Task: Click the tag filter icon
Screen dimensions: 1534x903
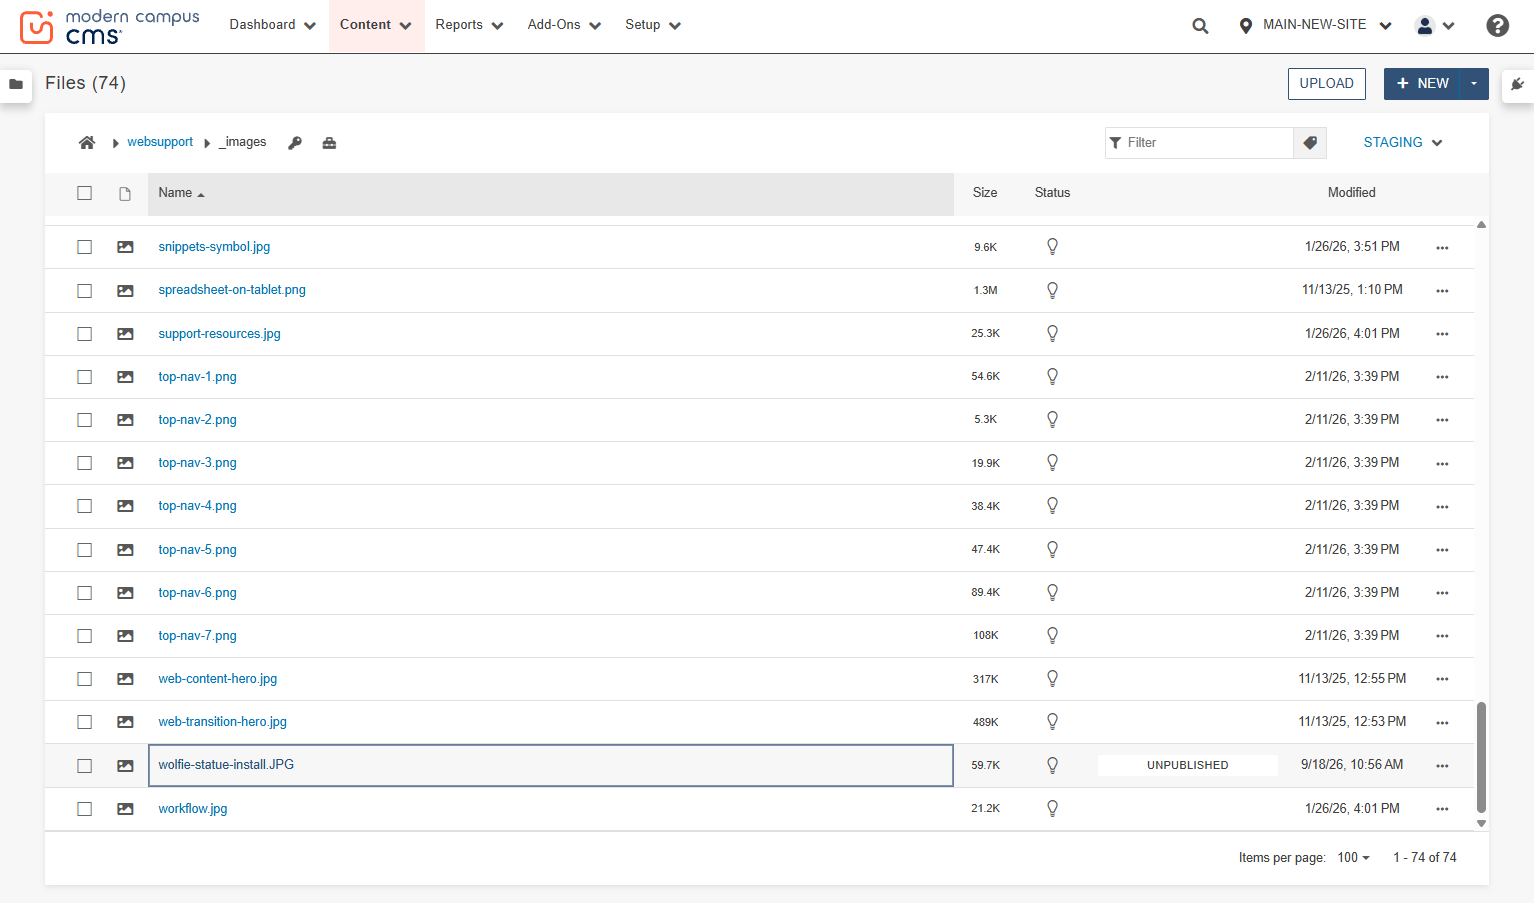Action: (1310, 143)
